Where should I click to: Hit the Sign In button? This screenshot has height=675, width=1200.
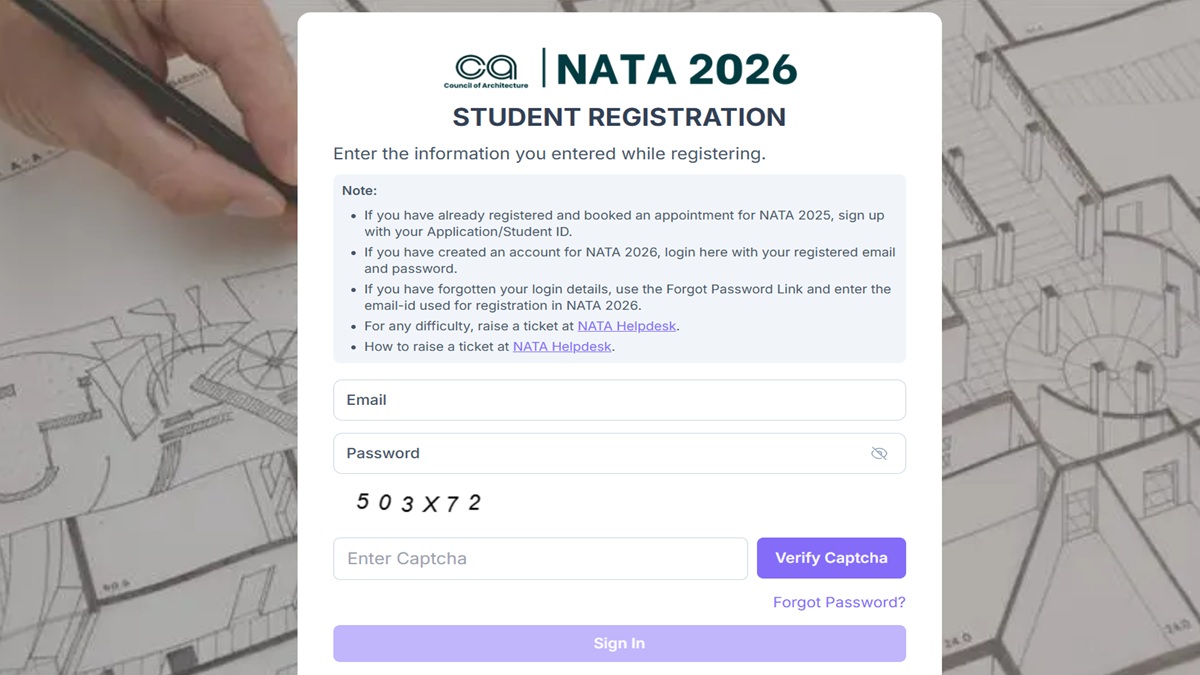pos(619,644)
